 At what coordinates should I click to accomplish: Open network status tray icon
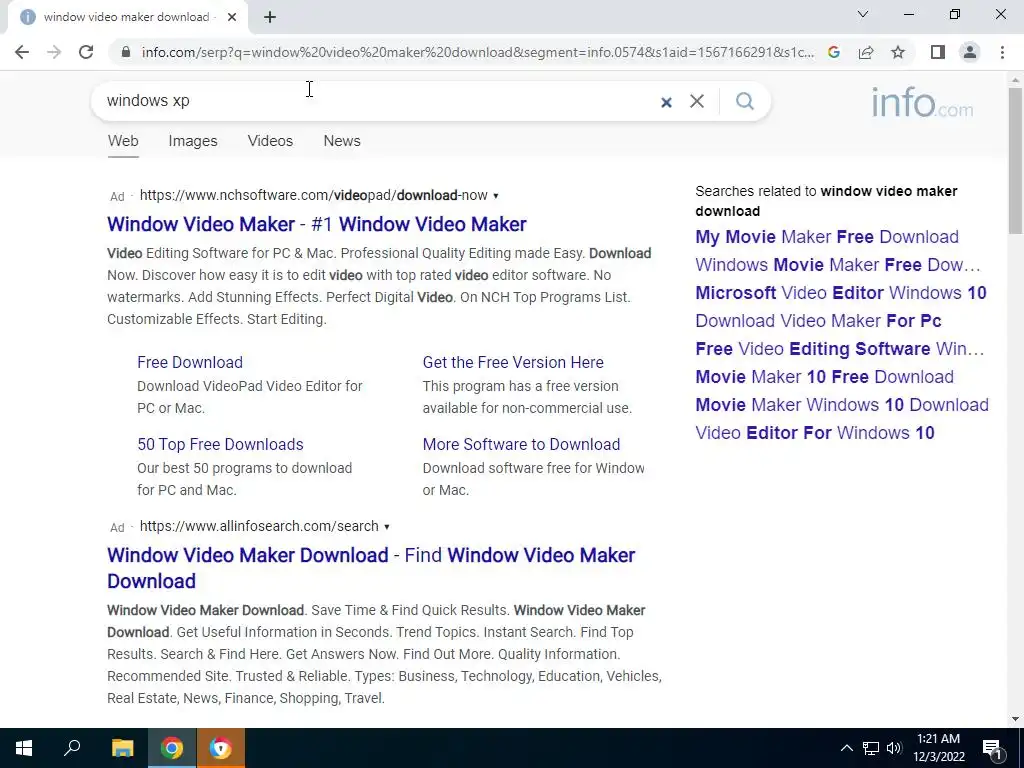pyautogui.click(x=871, y=748)
